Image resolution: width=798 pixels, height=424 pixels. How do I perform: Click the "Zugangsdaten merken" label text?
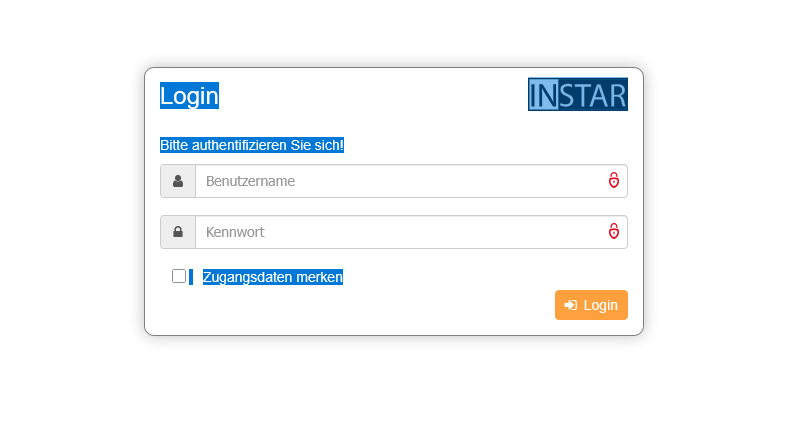pos(273,277)
